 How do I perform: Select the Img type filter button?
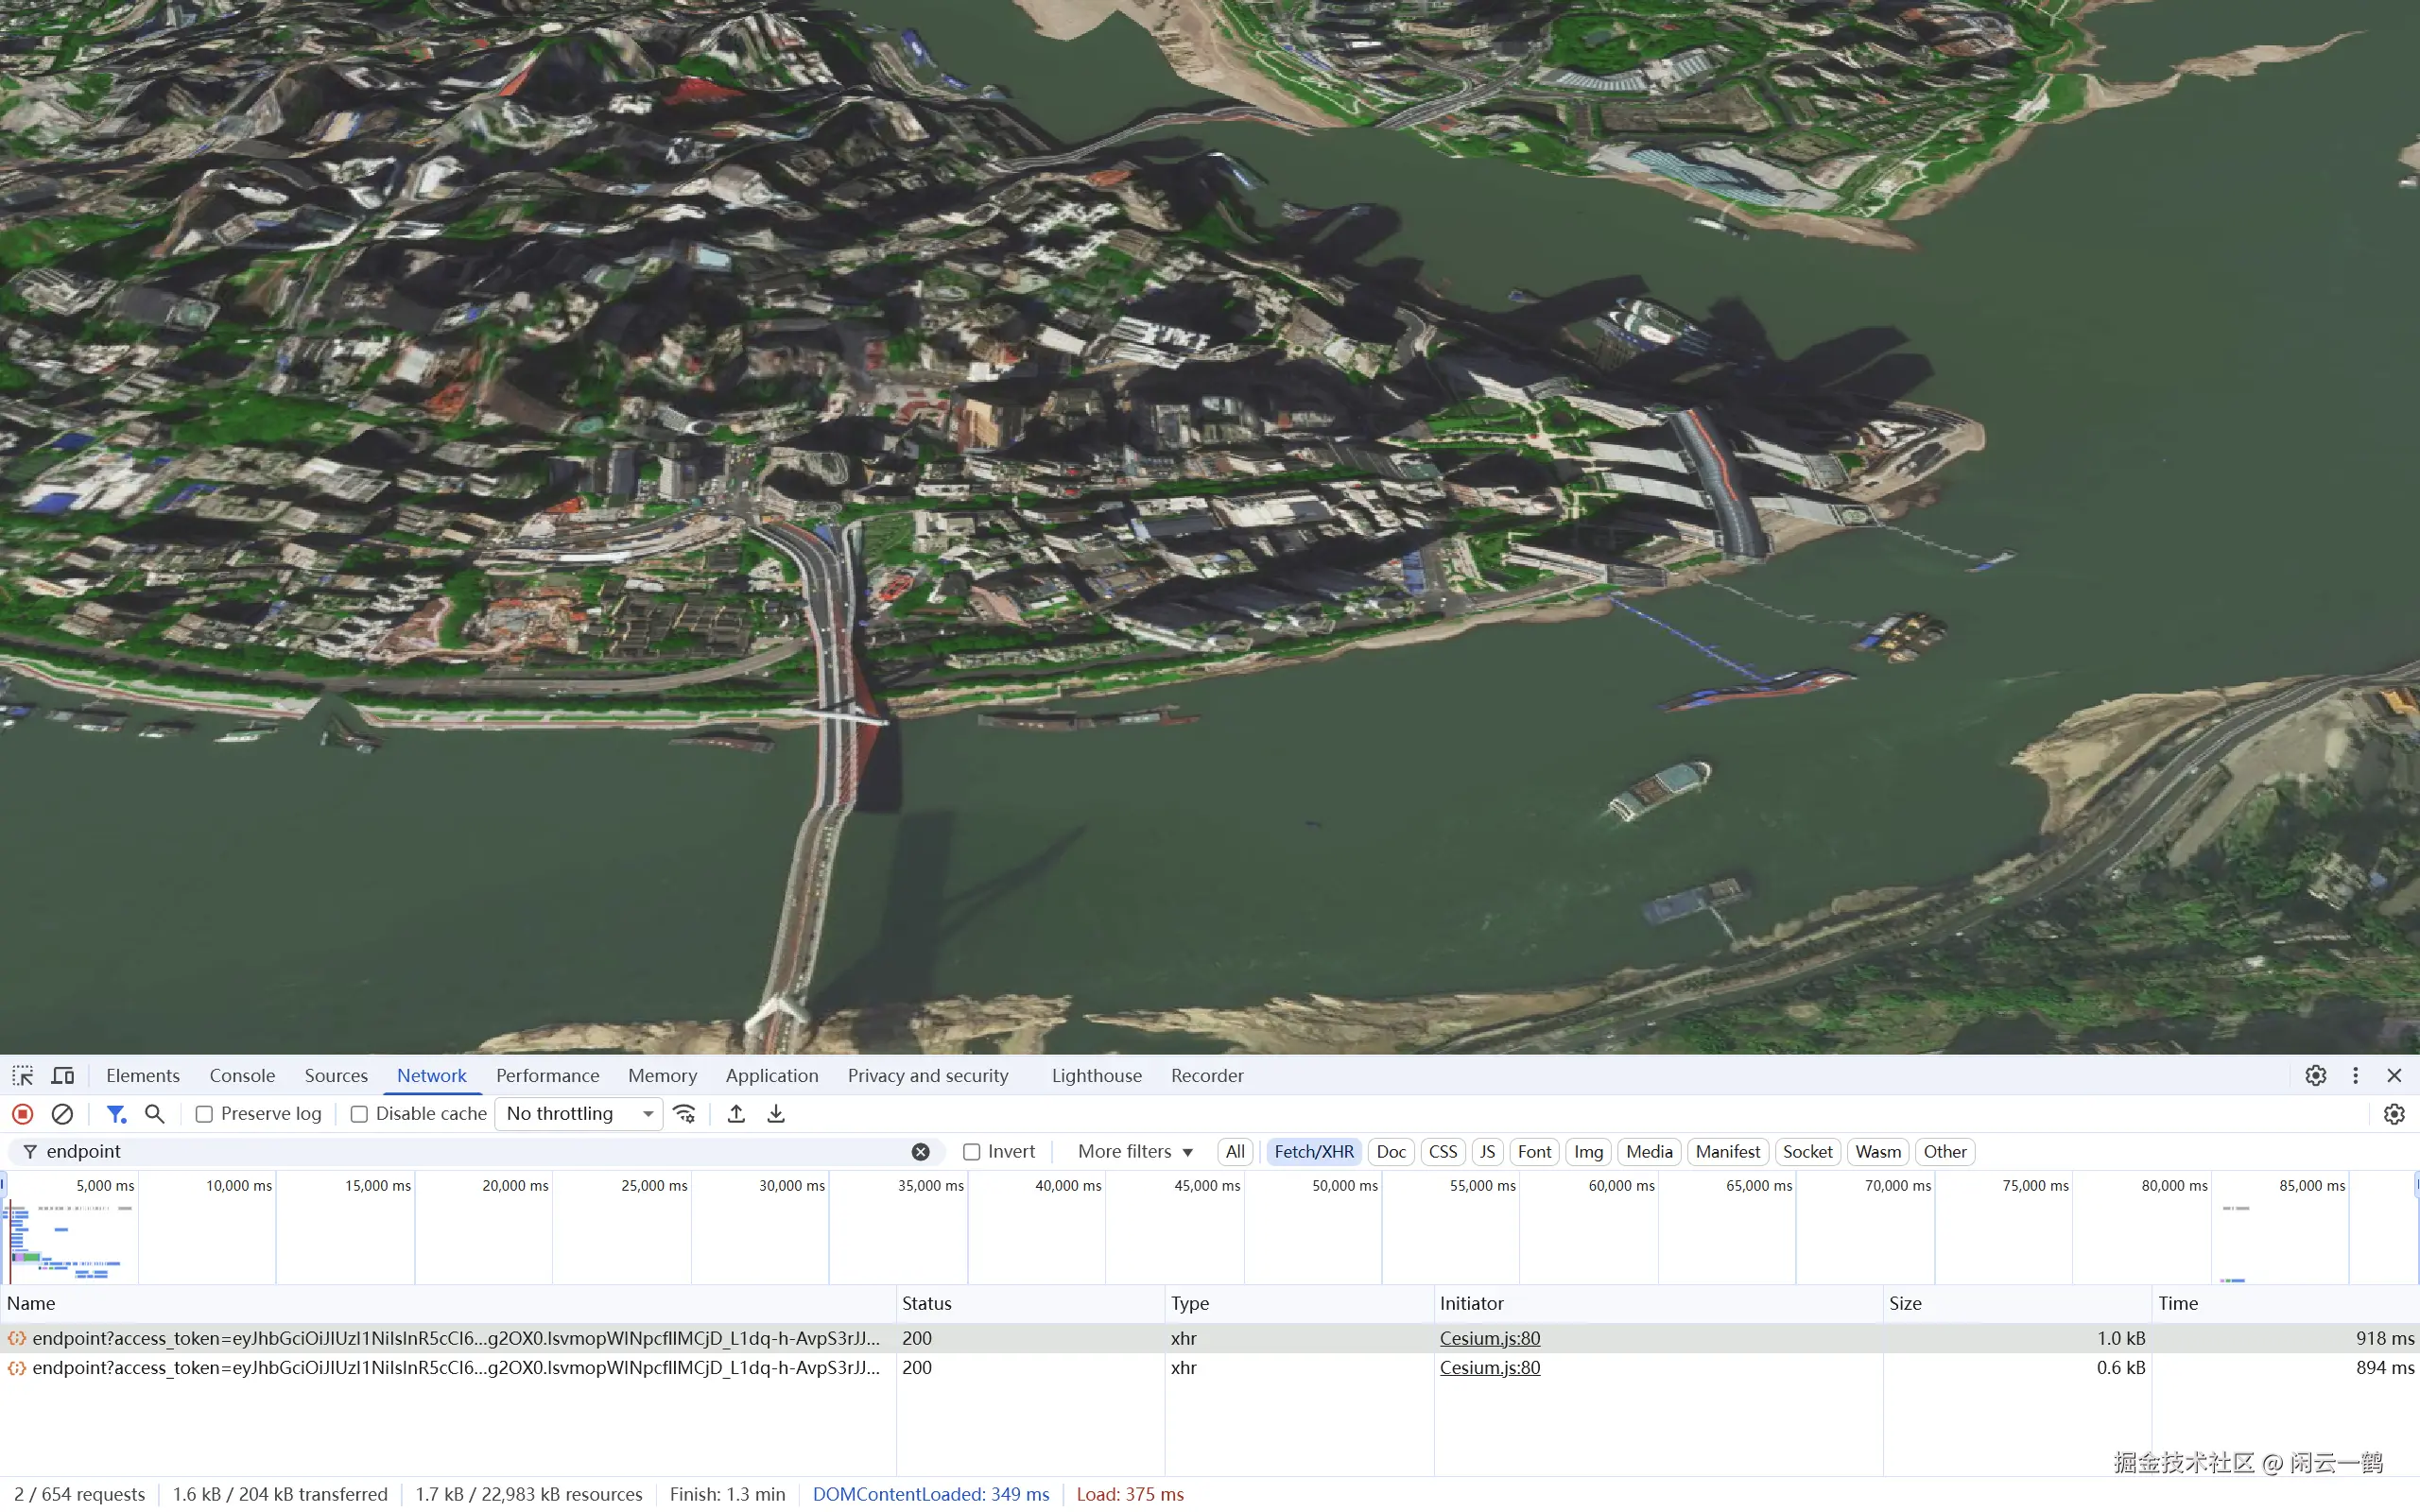click(x=1587, y=1151)
